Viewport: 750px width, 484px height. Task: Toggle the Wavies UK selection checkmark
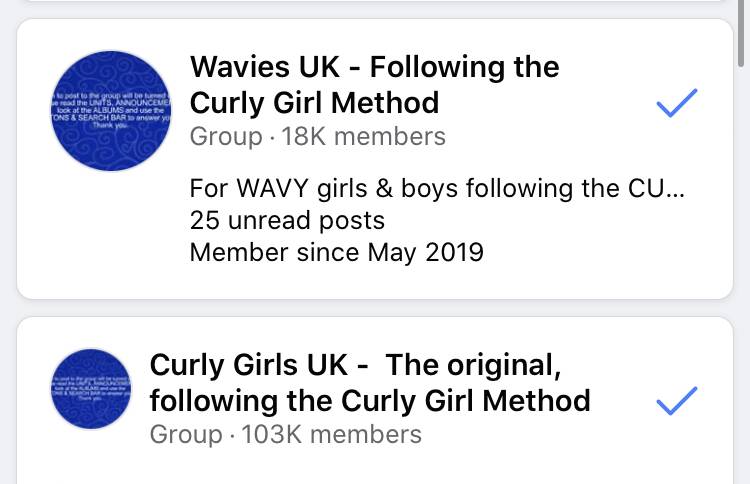pos(677,103)
